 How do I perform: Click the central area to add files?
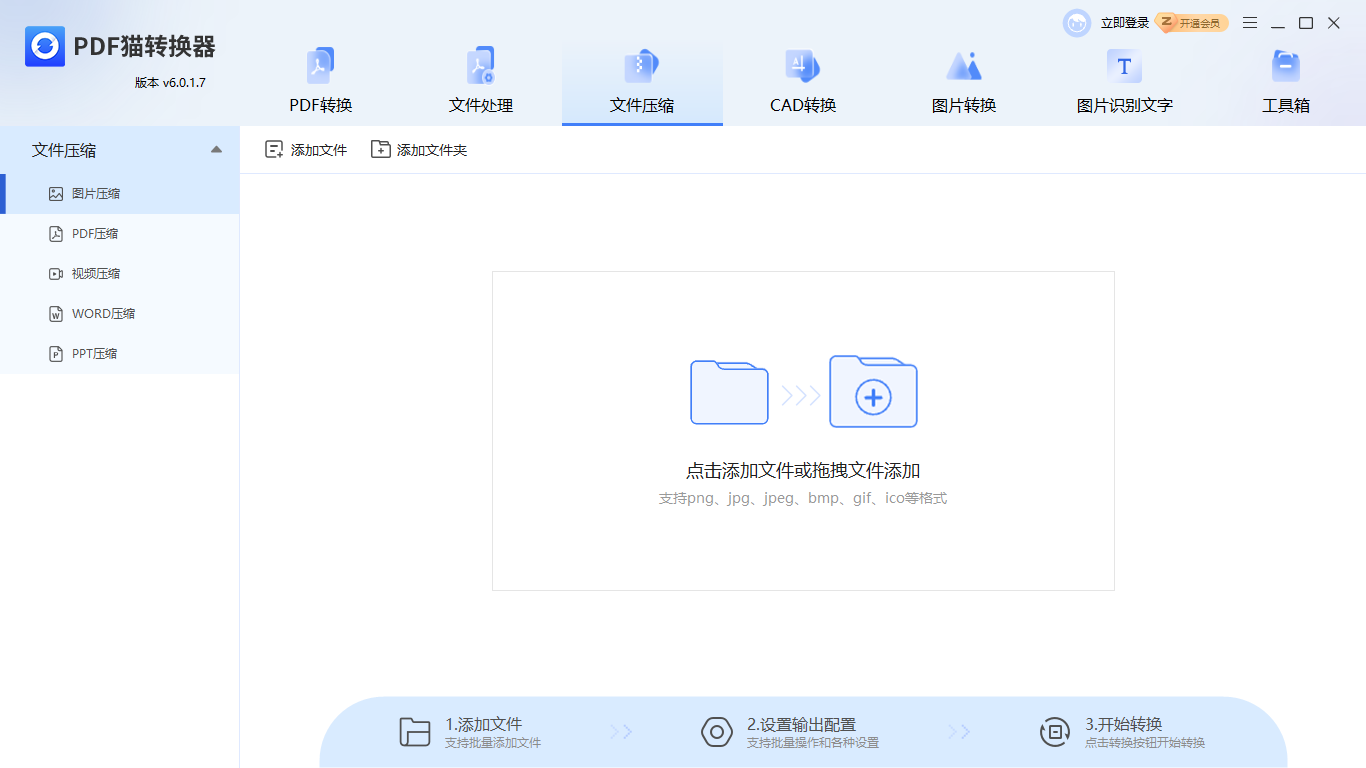pos(801,430)
